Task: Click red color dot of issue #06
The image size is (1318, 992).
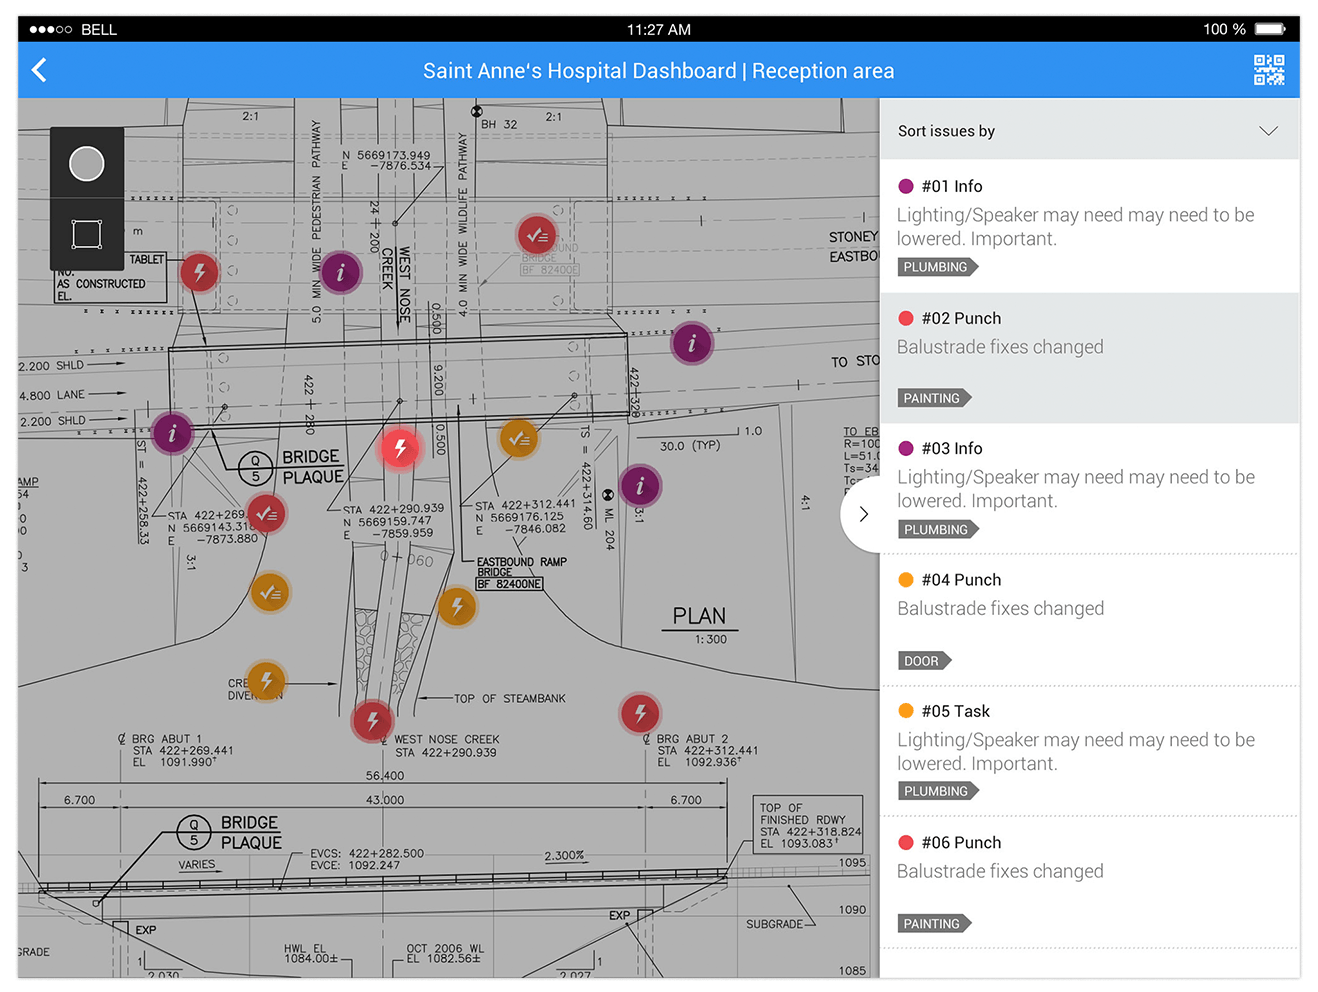Action: pos(906,843)
